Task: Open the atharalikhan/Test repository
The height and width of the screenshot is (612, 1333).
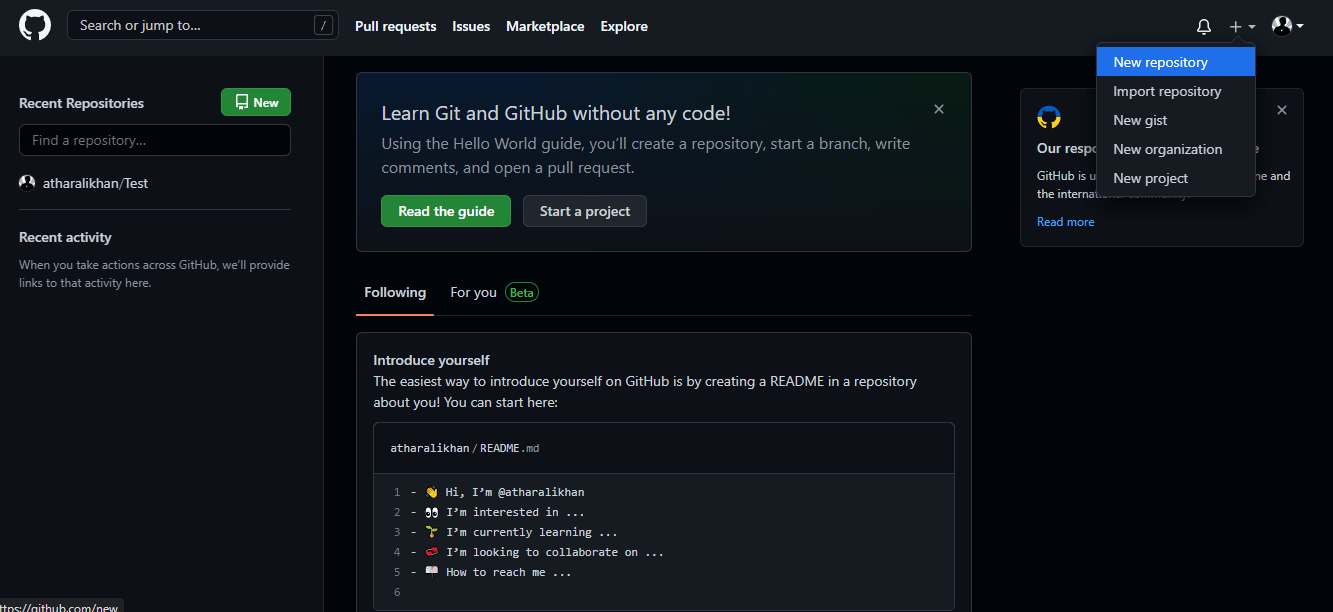Action: pyautogui.click(x=95, y=183)
